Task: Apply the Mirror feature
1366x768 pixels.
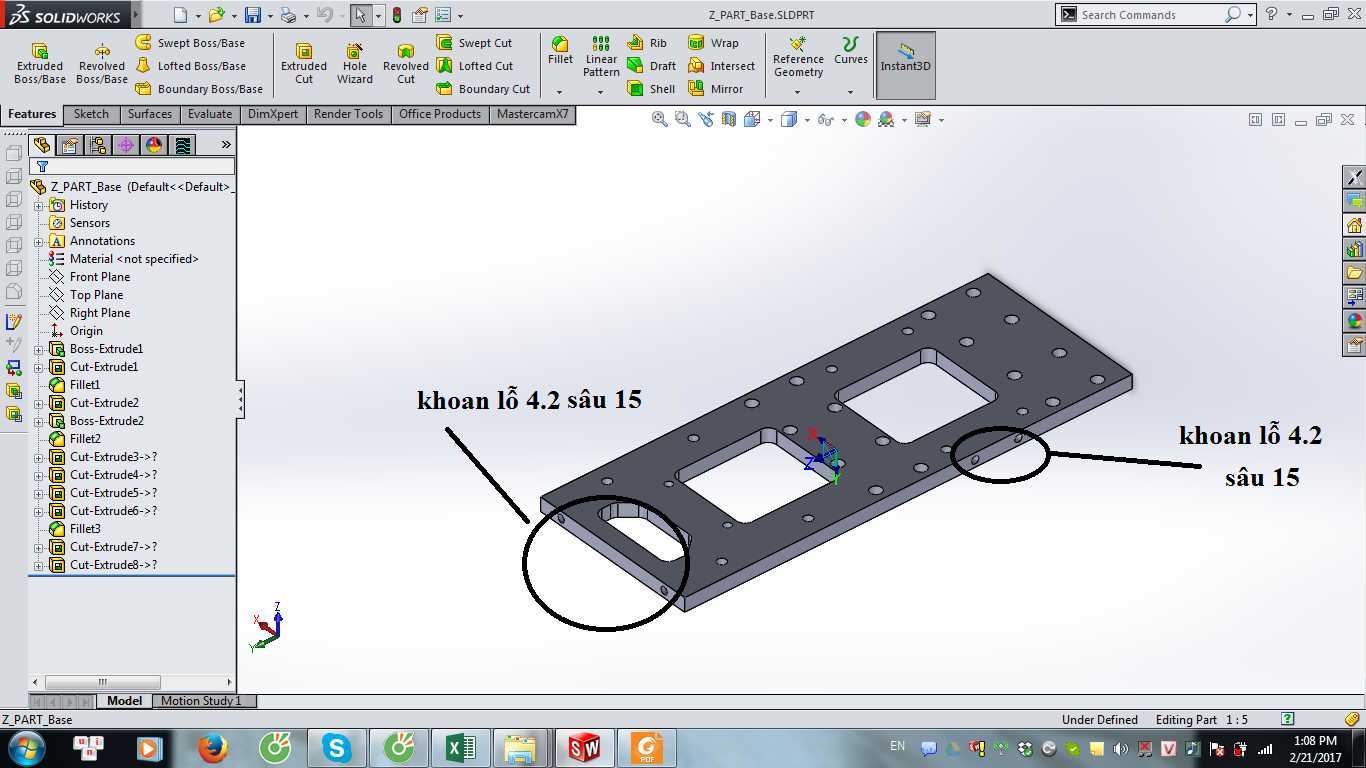Action: [x=715, y=89]
